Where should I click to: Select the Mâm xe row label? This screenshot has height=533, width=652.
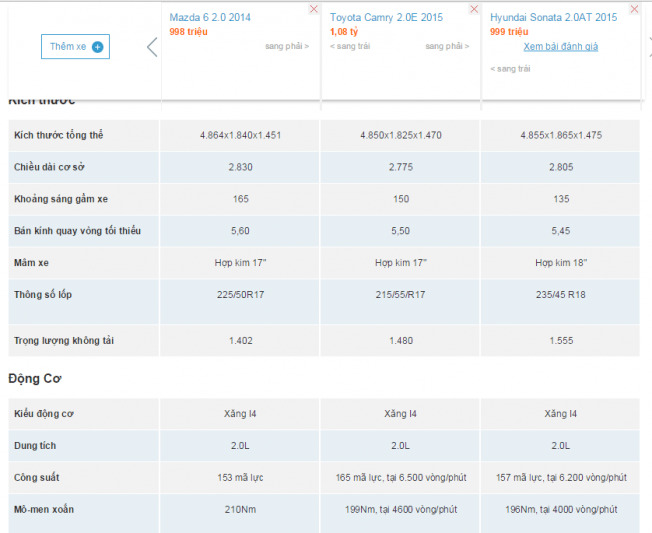[31, 263]
